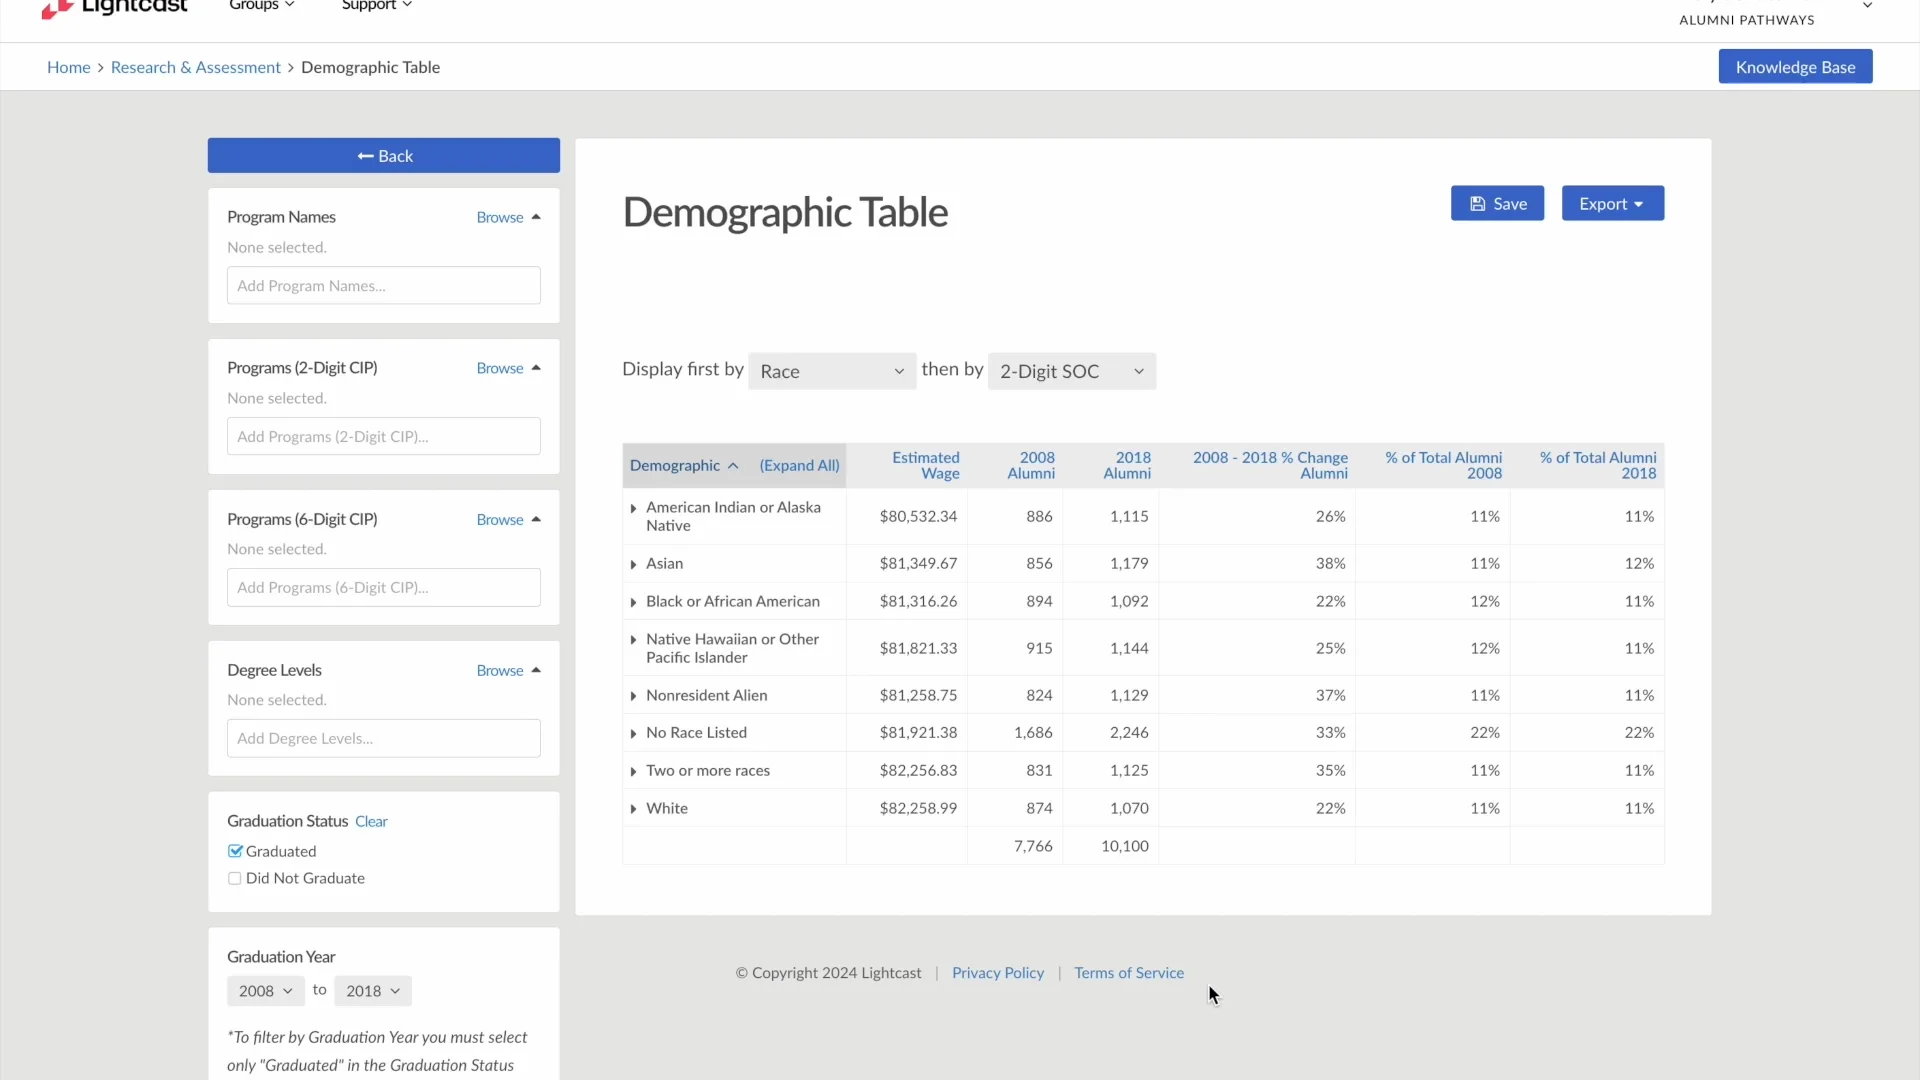Expand the triangle icon for the White row

634,808
